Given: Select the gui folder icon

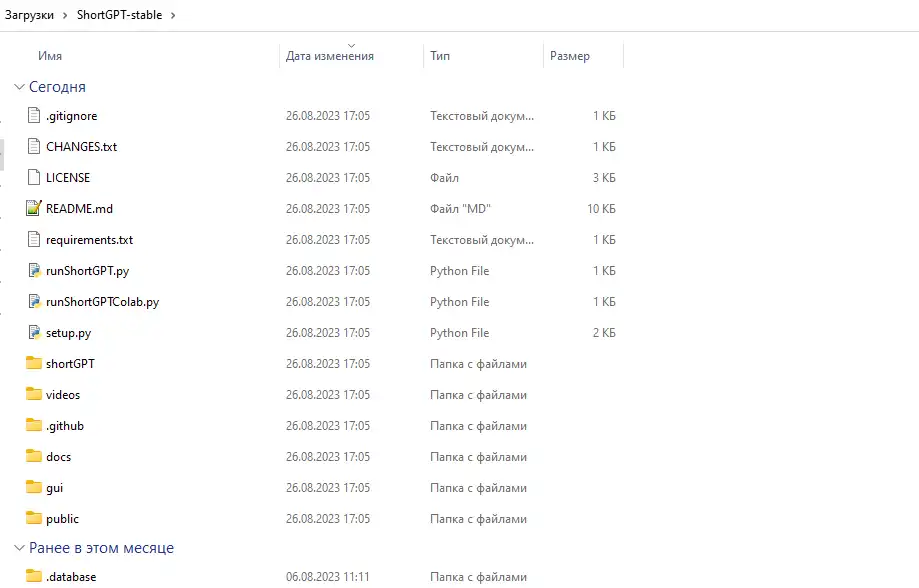Looking at the screenshot, I should pyautogui.click(x=34, y=487).
